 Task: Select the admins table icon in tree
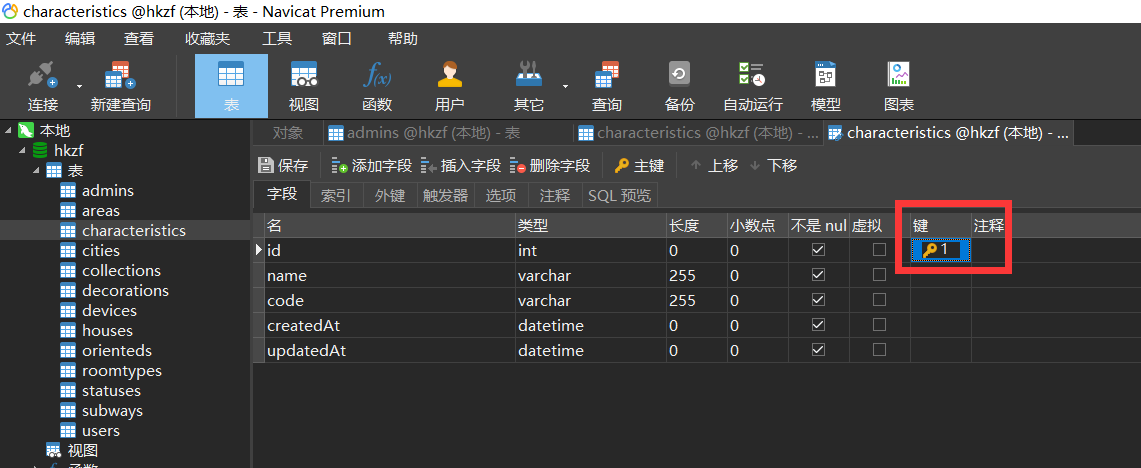(x=68, y=191)
